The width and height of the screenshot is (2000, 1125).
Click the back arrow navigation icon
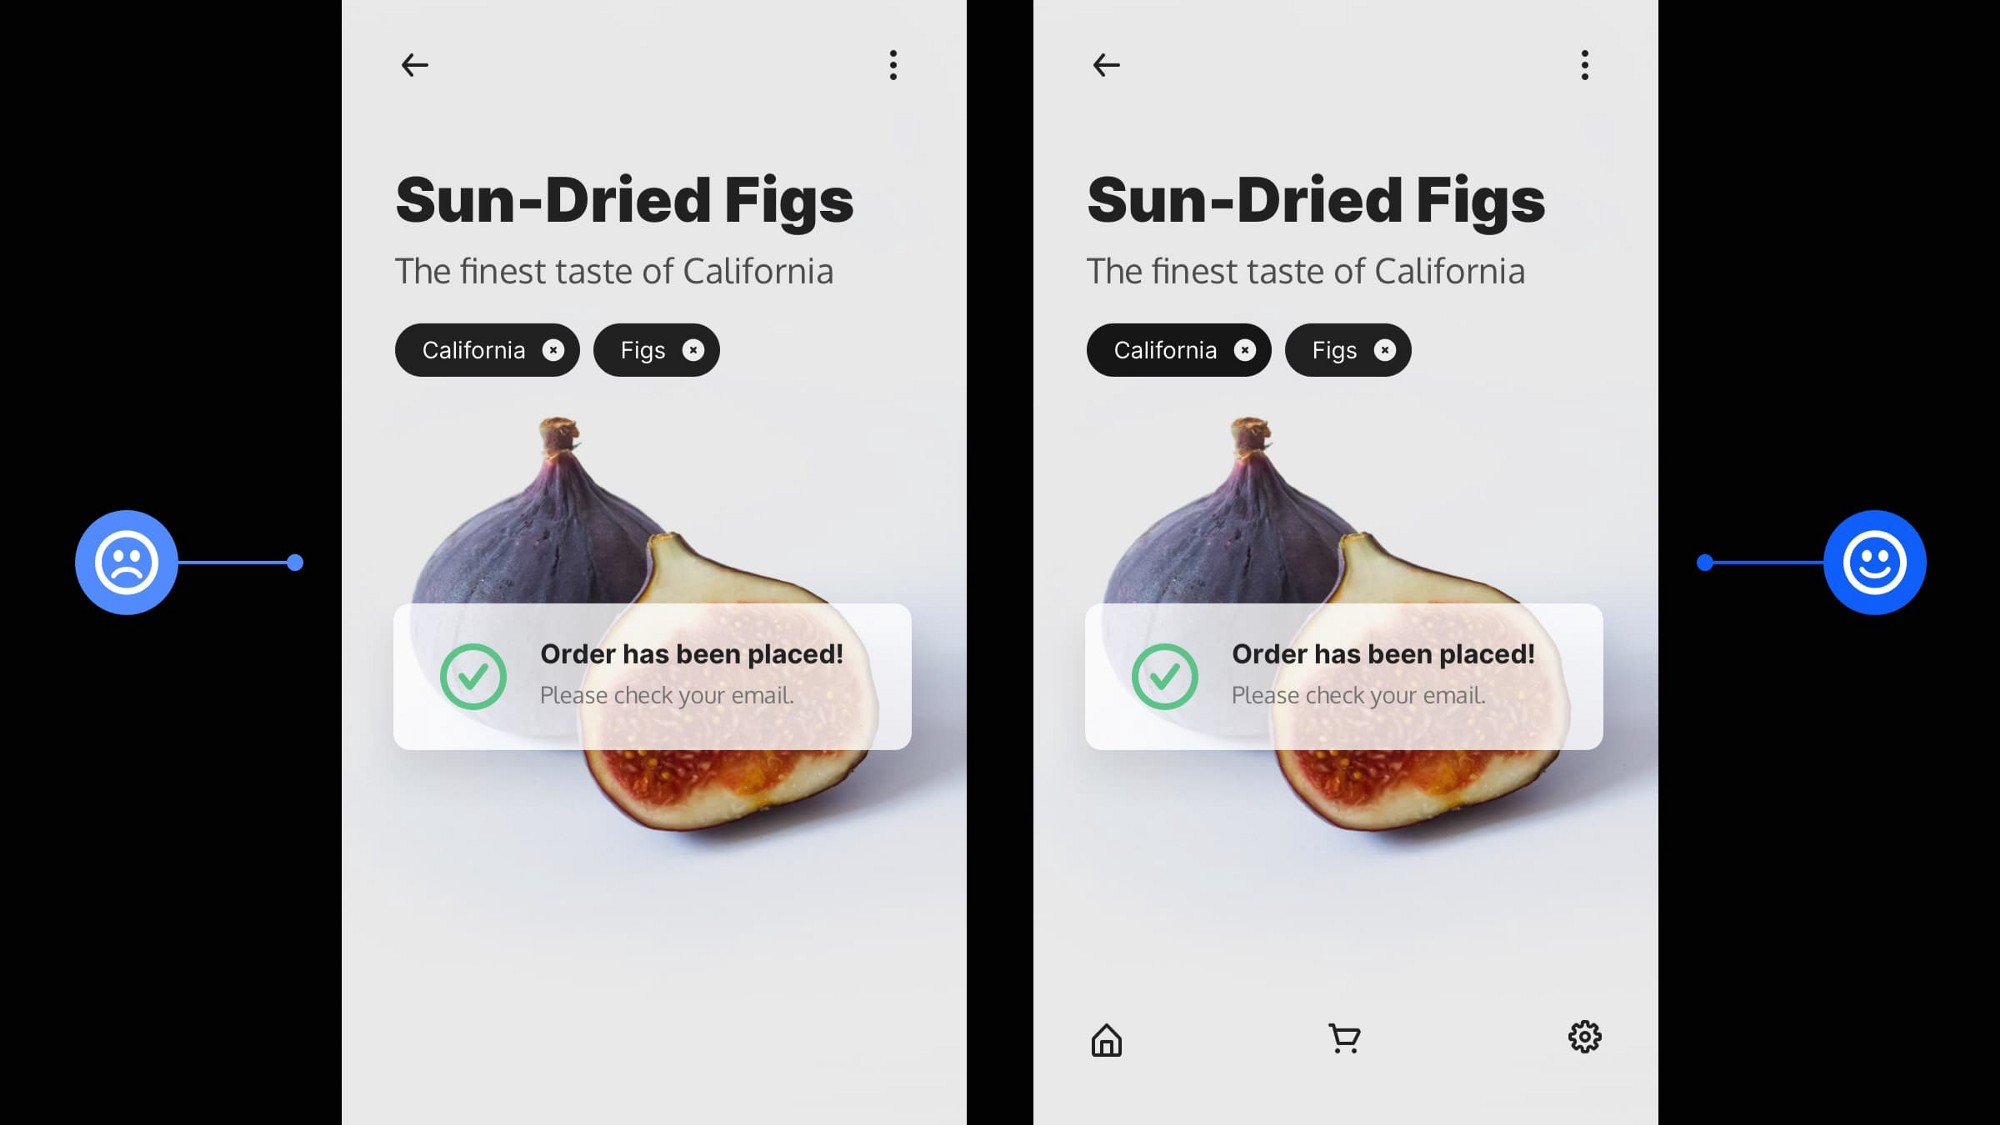tap(415, 63)
